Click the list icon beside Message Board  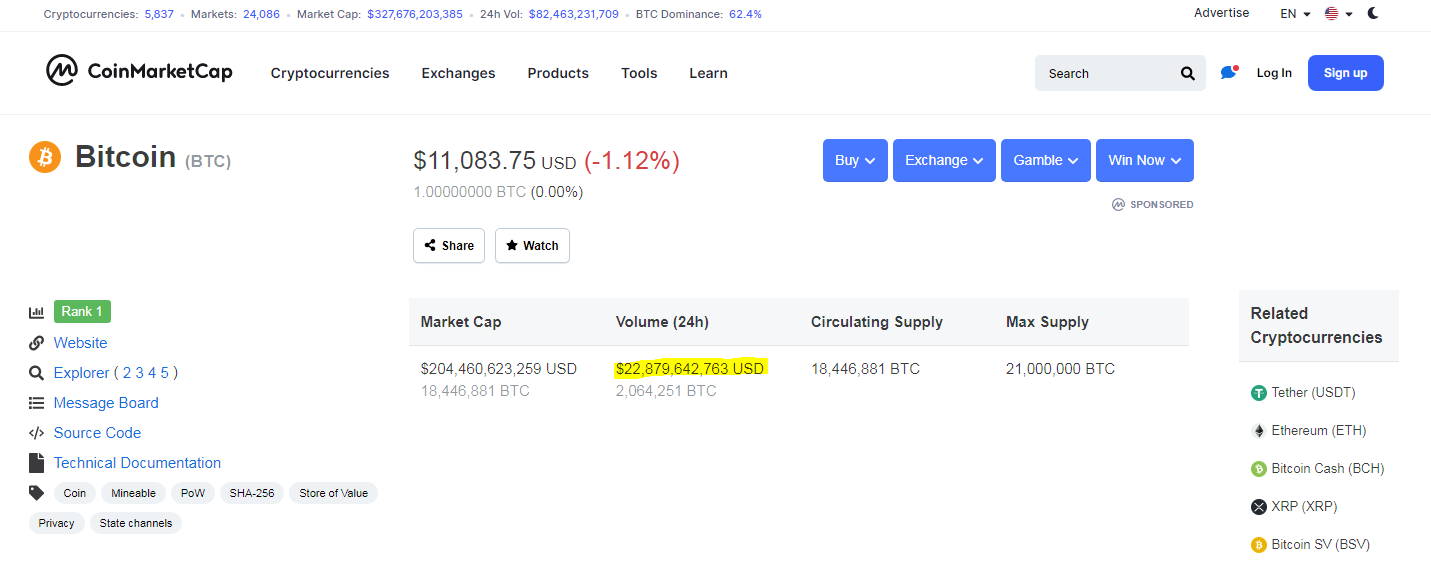37,403
